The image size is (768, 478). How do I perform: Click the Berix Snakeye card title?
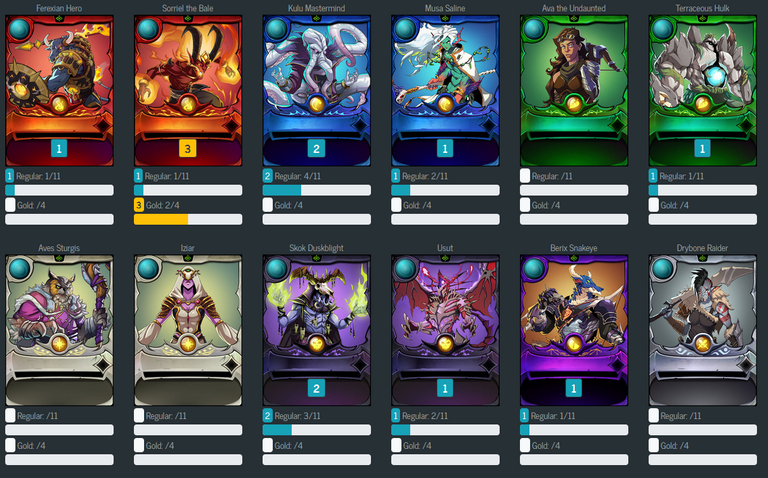click(x=574, y=248)
